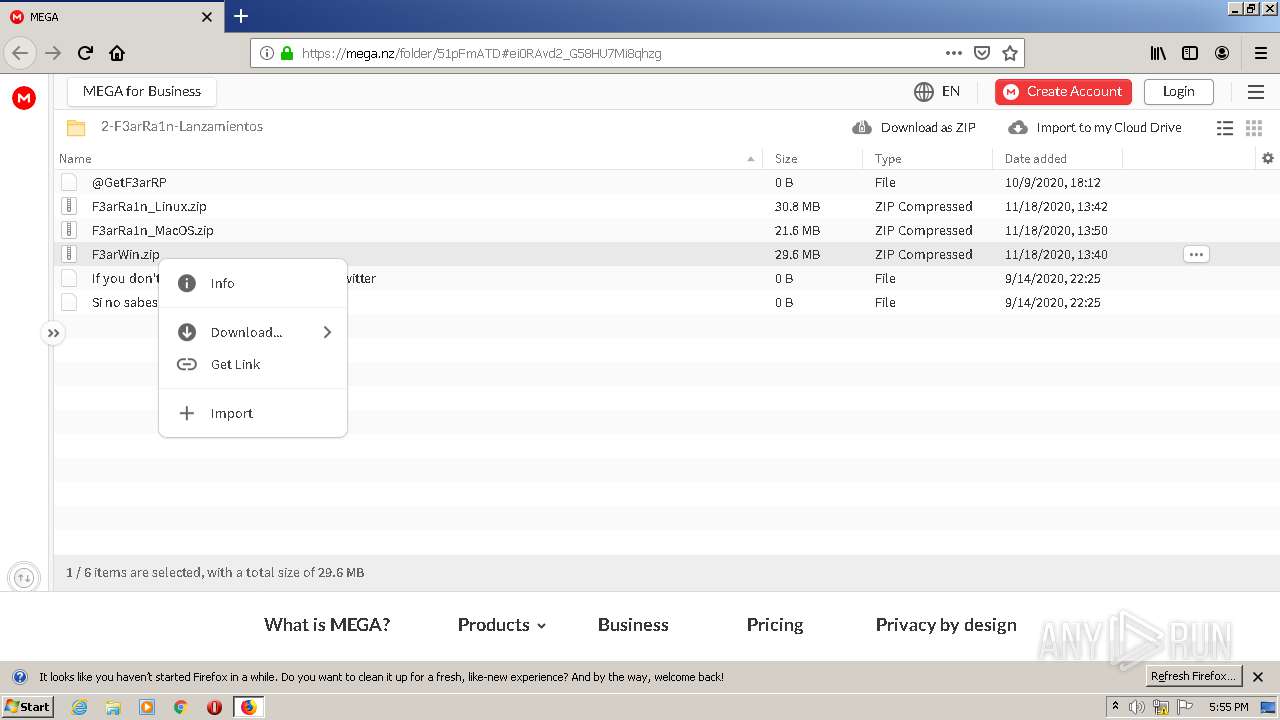Image resolution: width=1280 pixels, height=720 pixels.
Task: Click the red MEGA logo icon
Action: pyautogui.click(x=24, y=97)
